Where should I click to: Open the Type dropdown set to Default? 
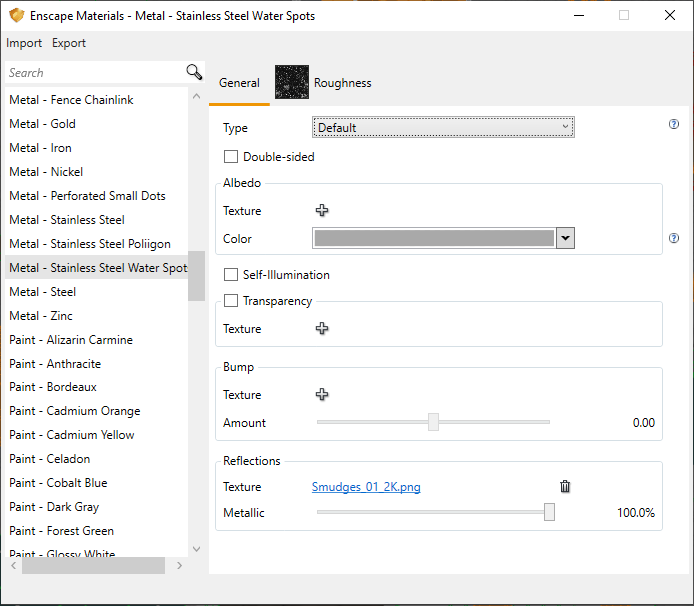[x=443, y=127]
